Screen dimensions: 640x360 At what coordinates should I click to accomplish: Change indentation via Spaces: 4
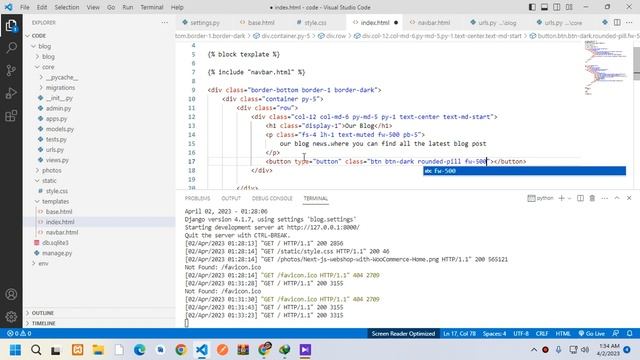pos(494,333)
